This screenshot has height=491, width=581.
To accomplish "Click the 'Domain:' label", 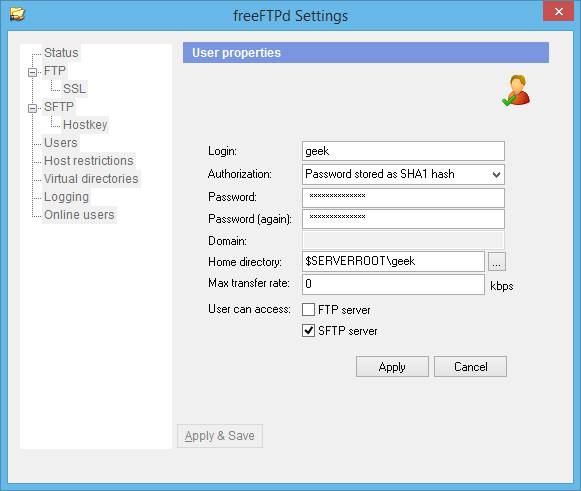I will coord(227,241).
